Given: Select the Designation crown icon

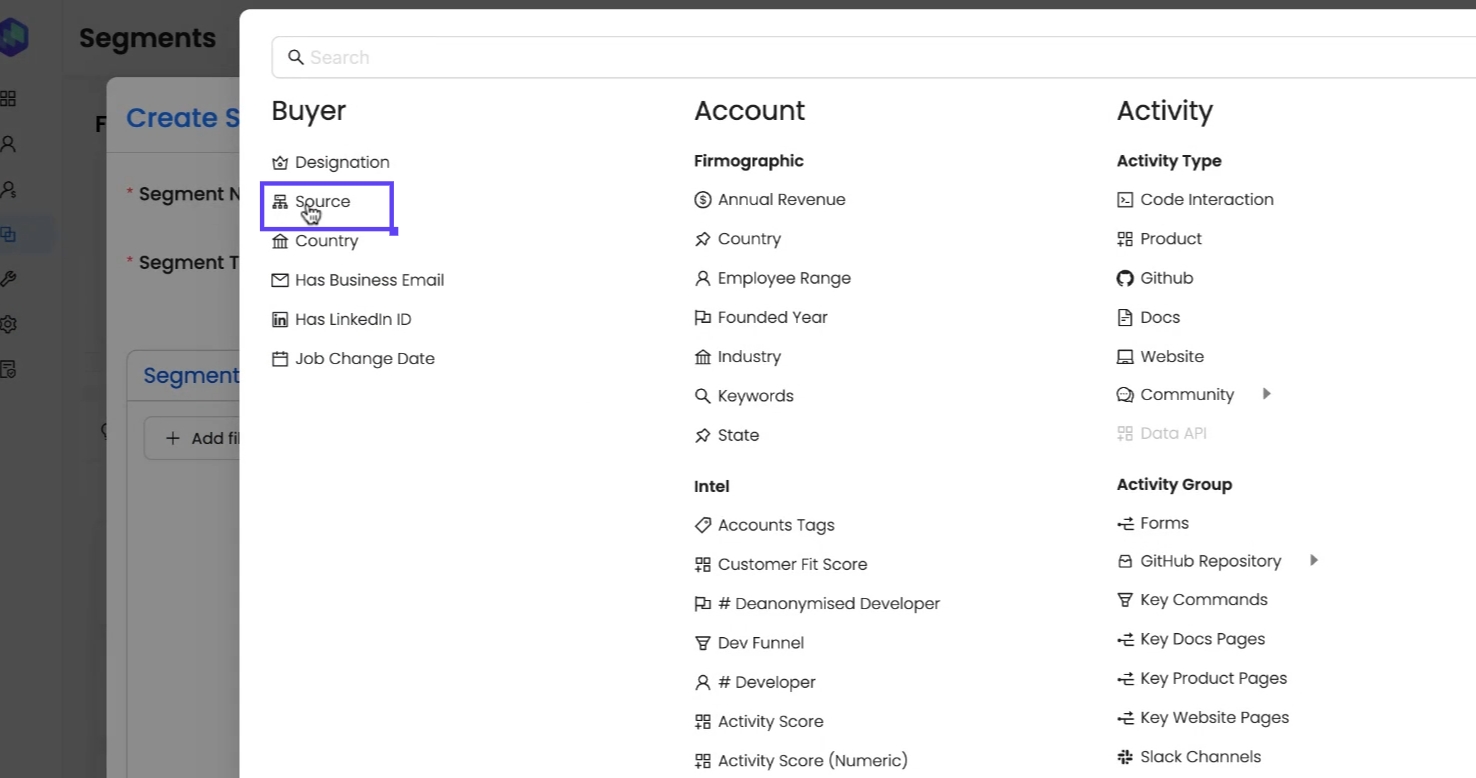Looking at the screenshot, I should pyautogui.click(x=280, y=163).
